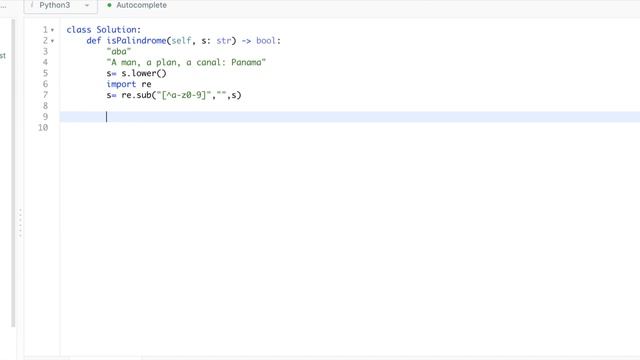Place cursor on highlighted line 9
This screenshot has height=360, width=640.
(x=350, y=117)
